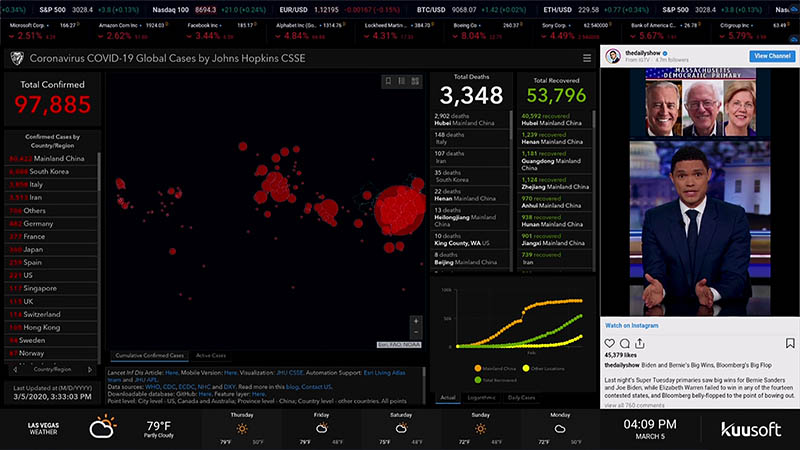Select Iran in confirmed cases list
The height and width of the screenshot is (450, 800).
click(51, 197)
